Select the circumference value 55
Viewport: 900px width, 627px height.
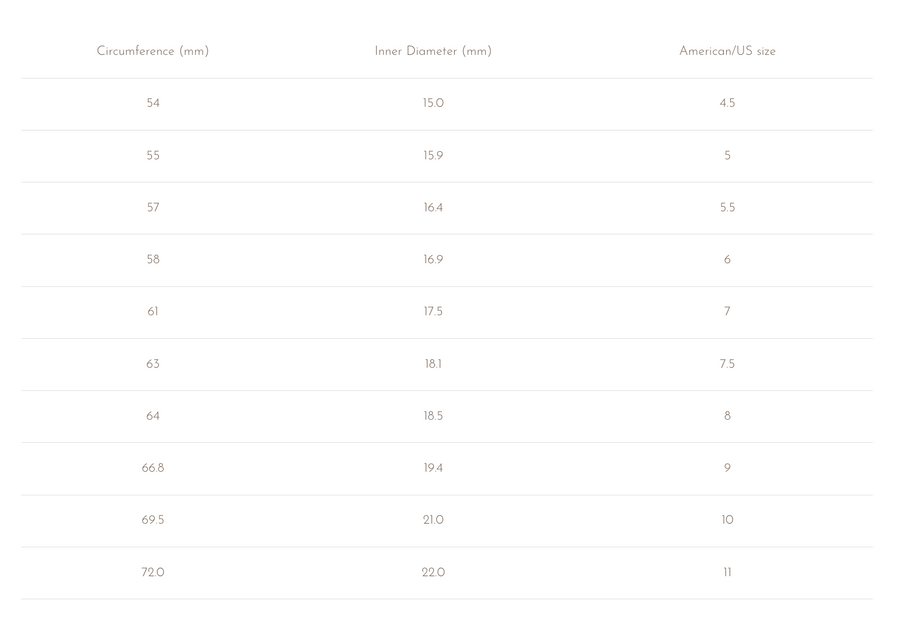[153, 156]
